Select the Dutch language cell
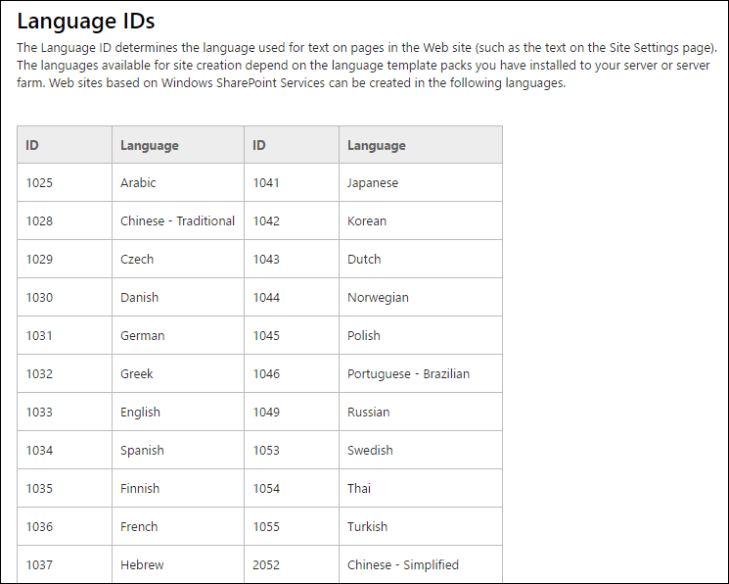 point(364,259)
